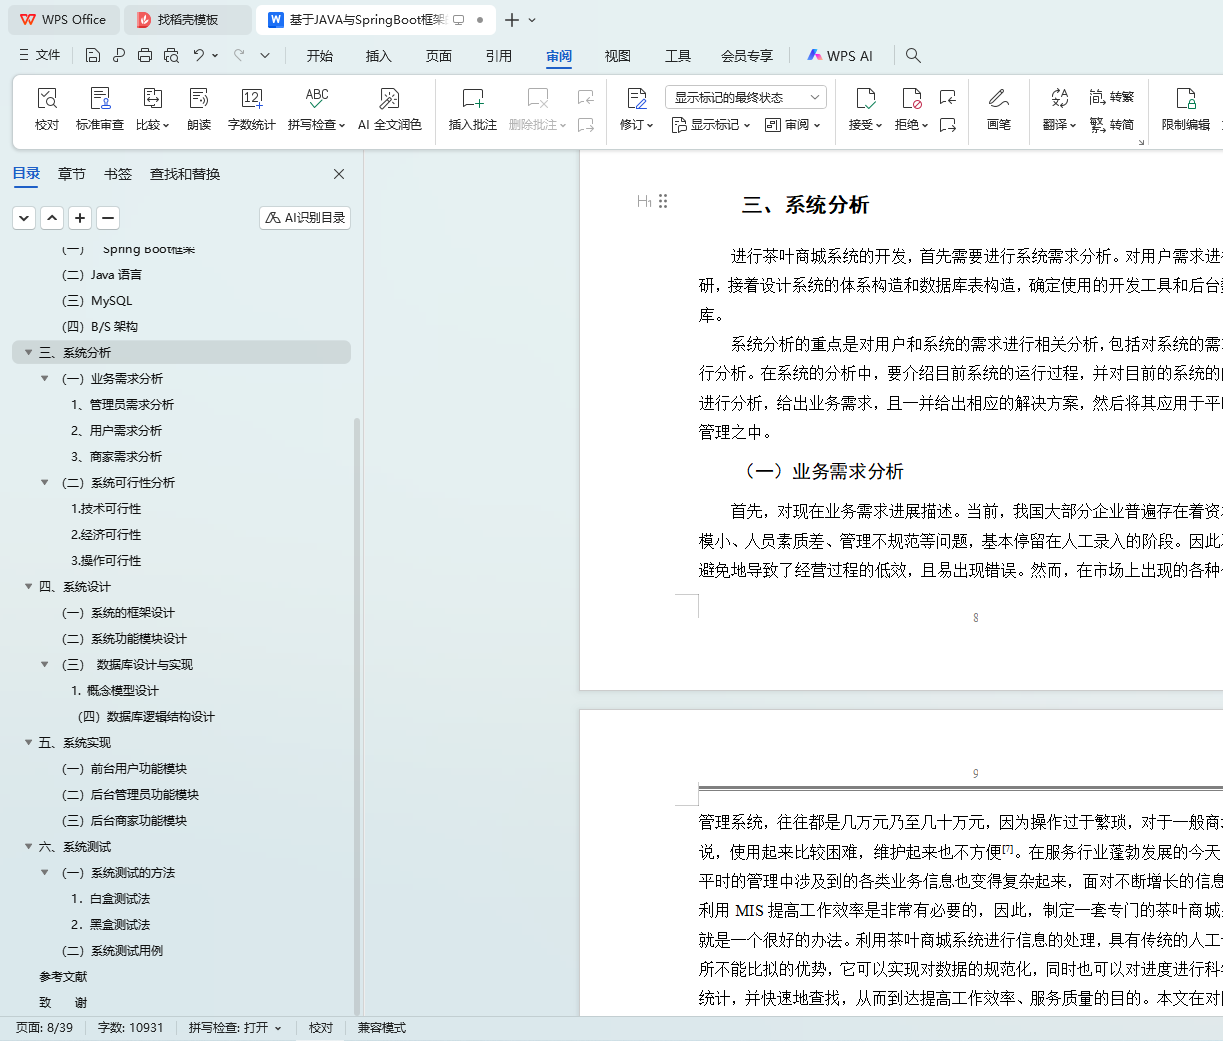Select outline item (四) B/S 架构

coord(100,326)
